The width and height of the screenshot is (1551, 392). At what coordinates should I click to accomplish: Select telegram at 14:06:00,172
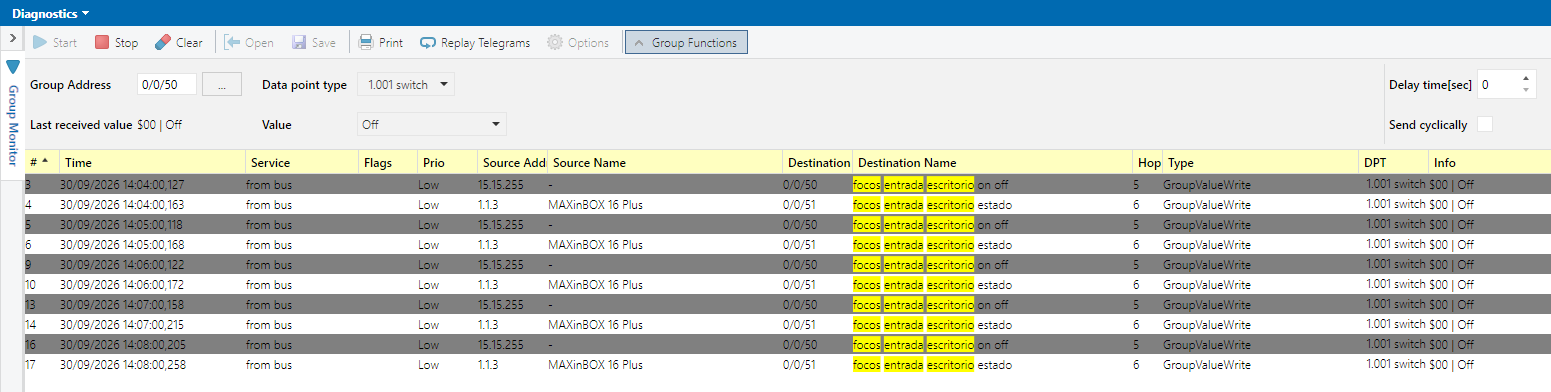click(788, 284)
